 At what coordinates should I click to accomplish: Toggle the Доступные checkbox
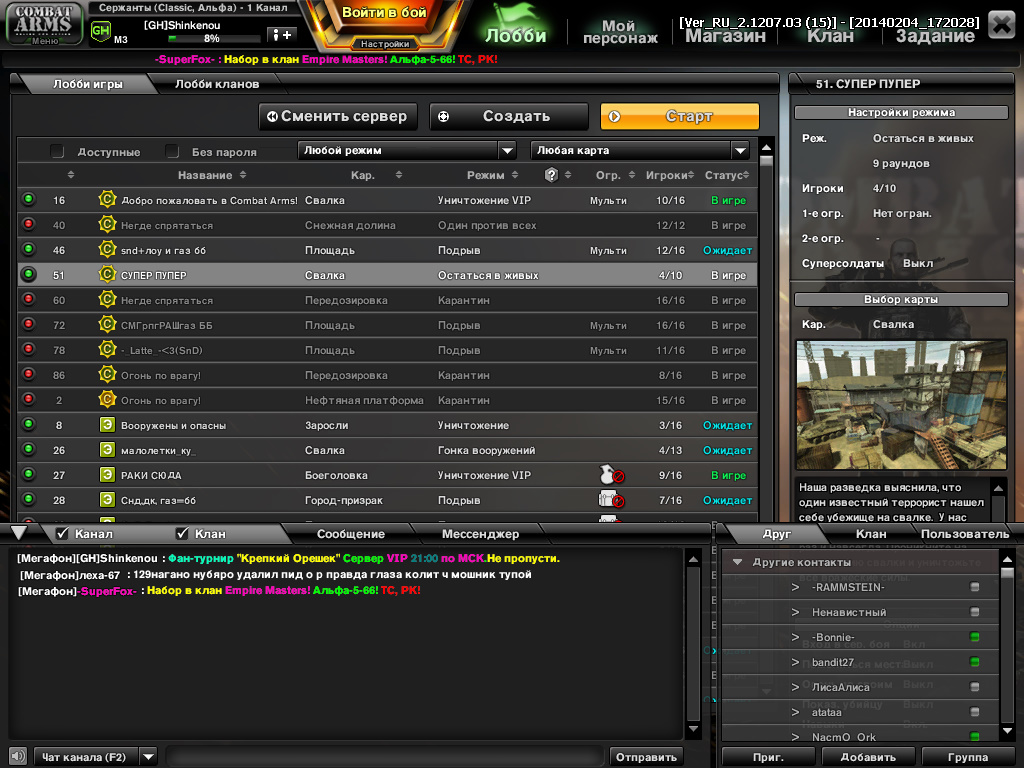(x=57, y=152)
